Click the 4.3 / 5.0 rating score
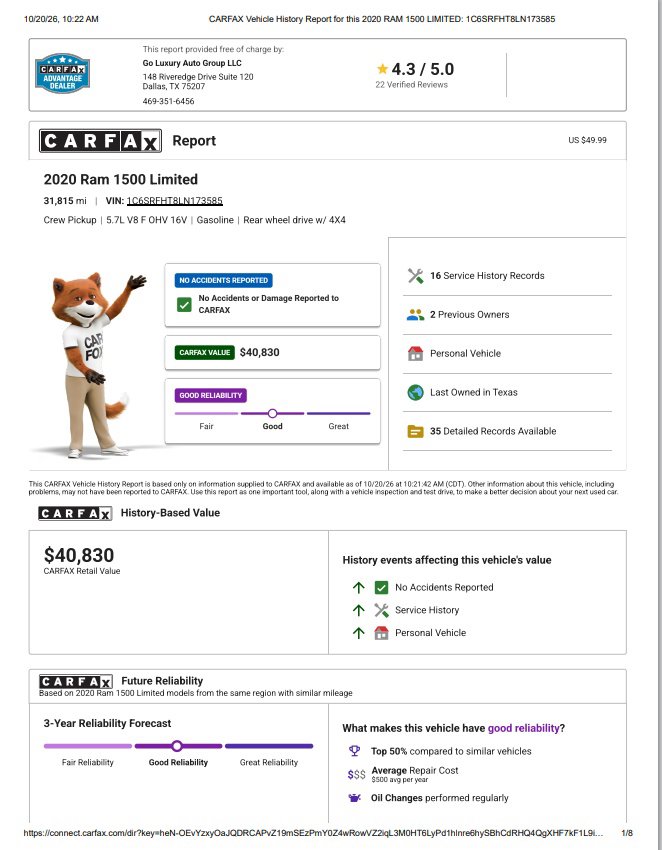 click(x=423, y=69)
